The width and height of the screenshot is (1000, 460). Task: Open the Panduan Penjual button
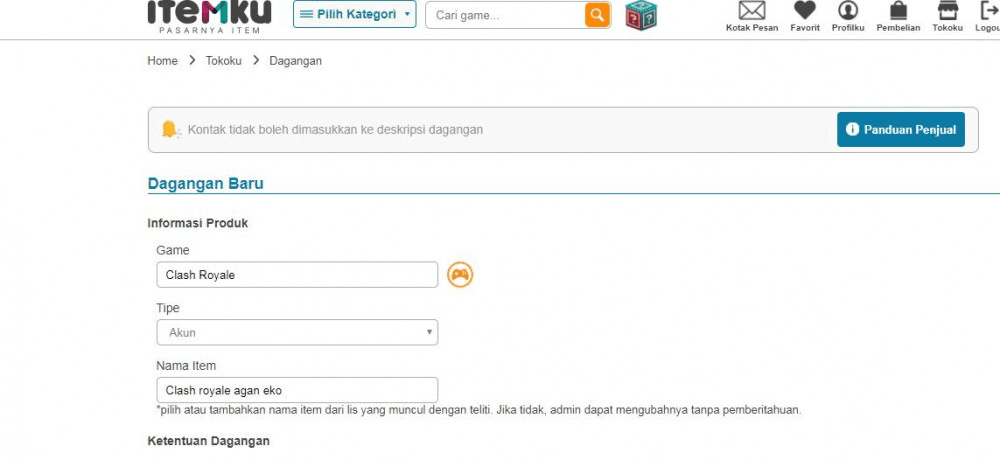point(901,130)
